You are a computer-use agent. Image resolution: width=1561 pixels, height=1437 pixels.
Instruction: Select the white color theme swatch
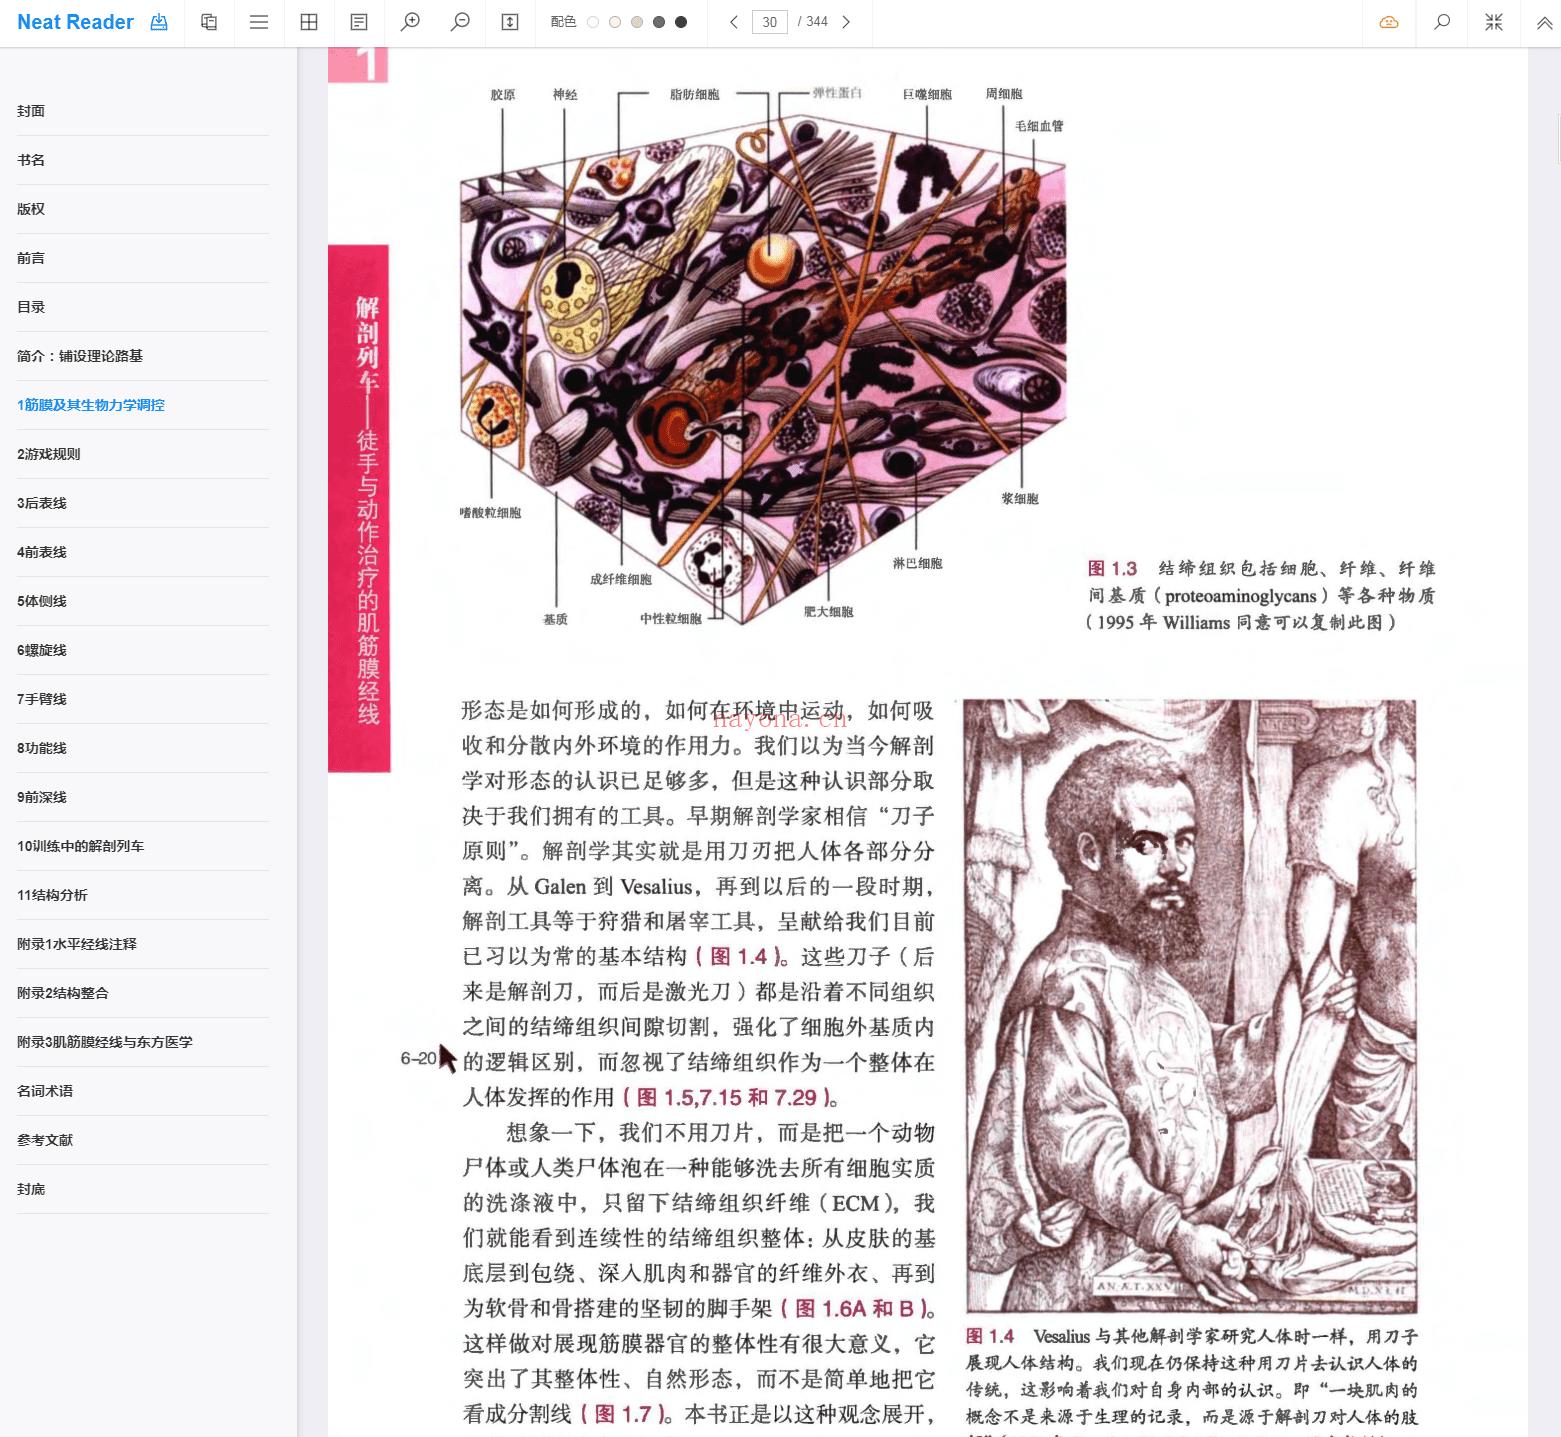click(x=593, y=22)
